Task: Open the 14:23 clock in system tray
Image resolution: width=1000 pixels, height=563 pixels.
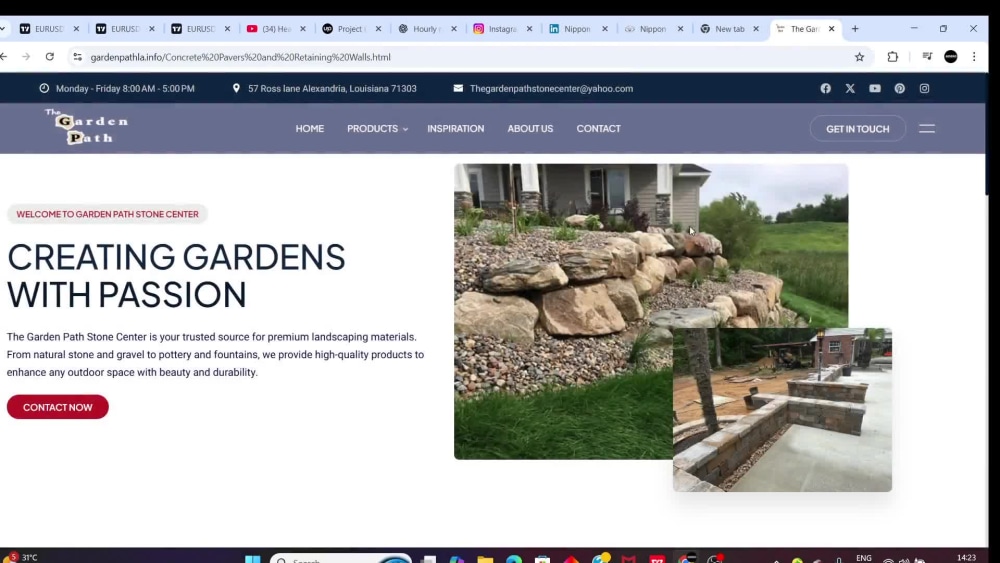Action: pos(966,558)
